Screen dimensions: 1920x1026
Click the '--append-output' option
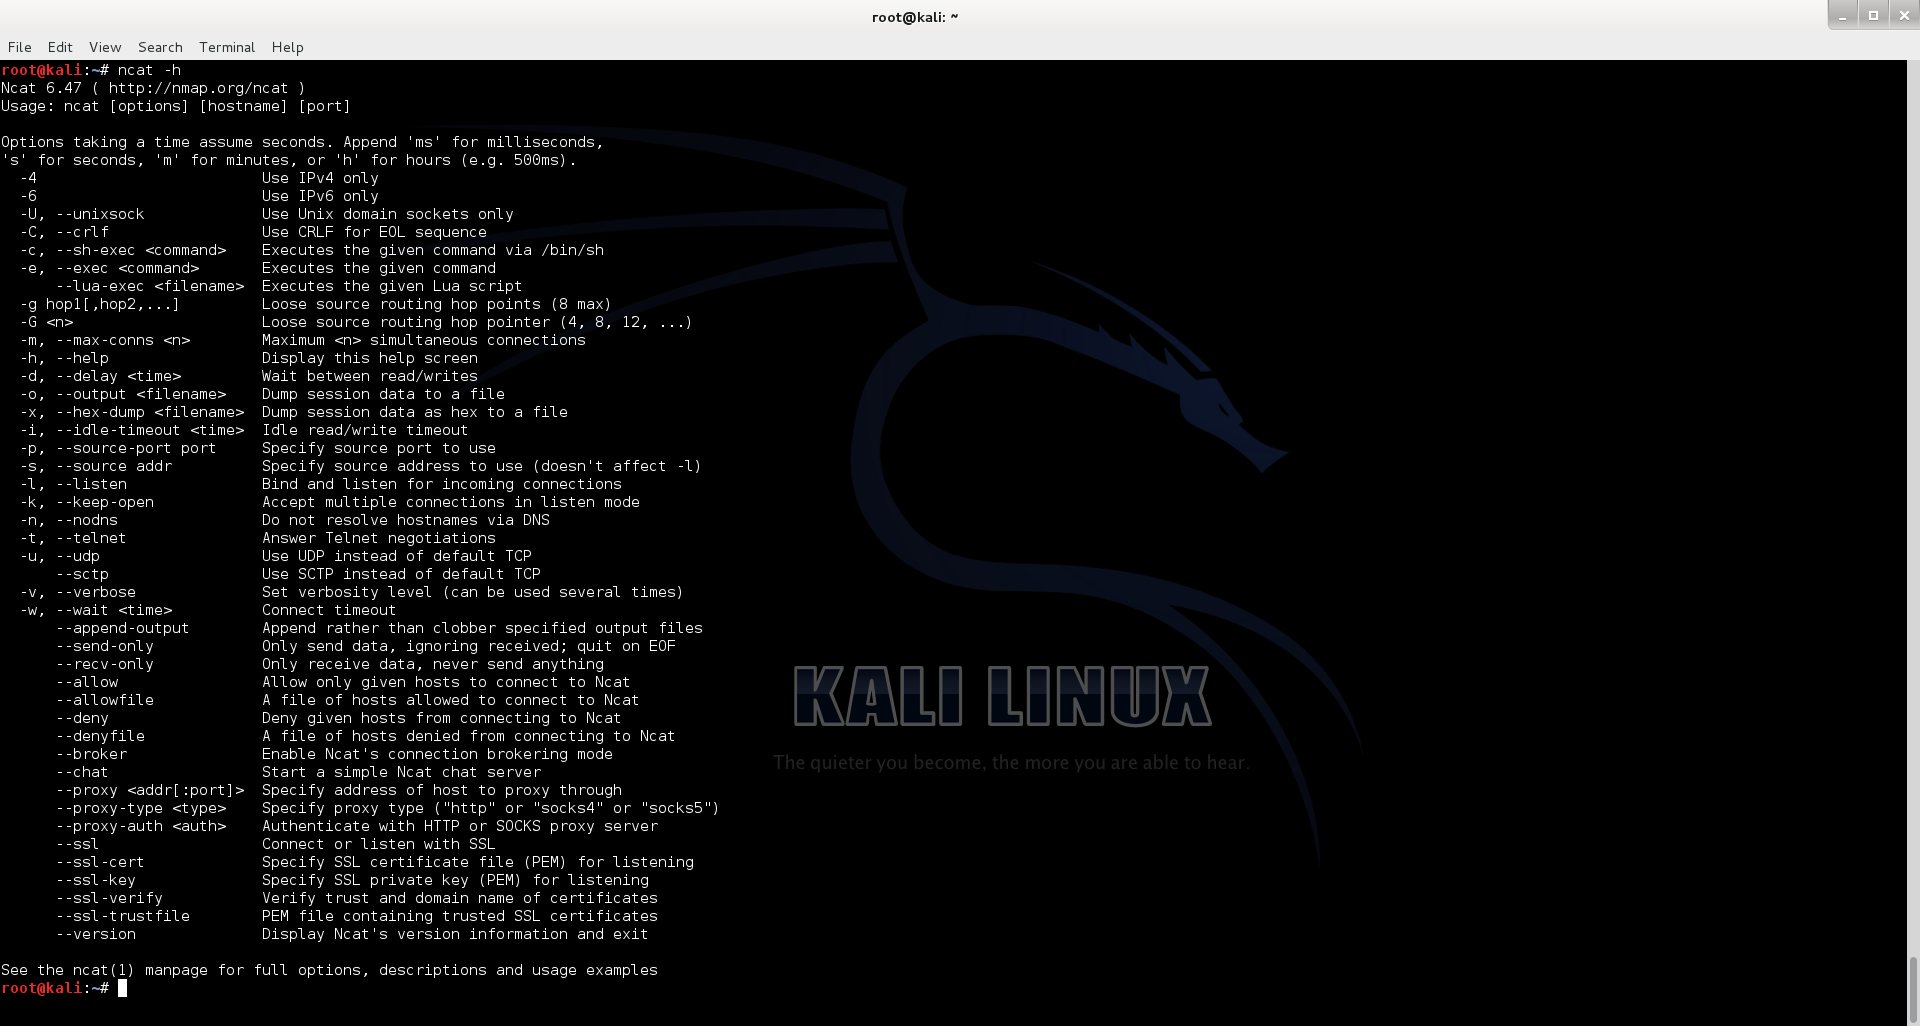122,628
